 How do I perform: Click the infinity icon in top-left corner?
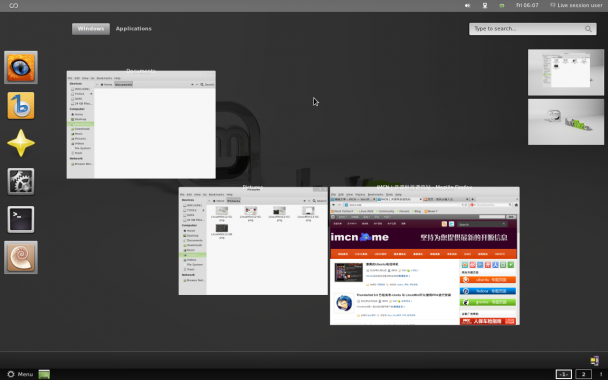coord(14,5)
